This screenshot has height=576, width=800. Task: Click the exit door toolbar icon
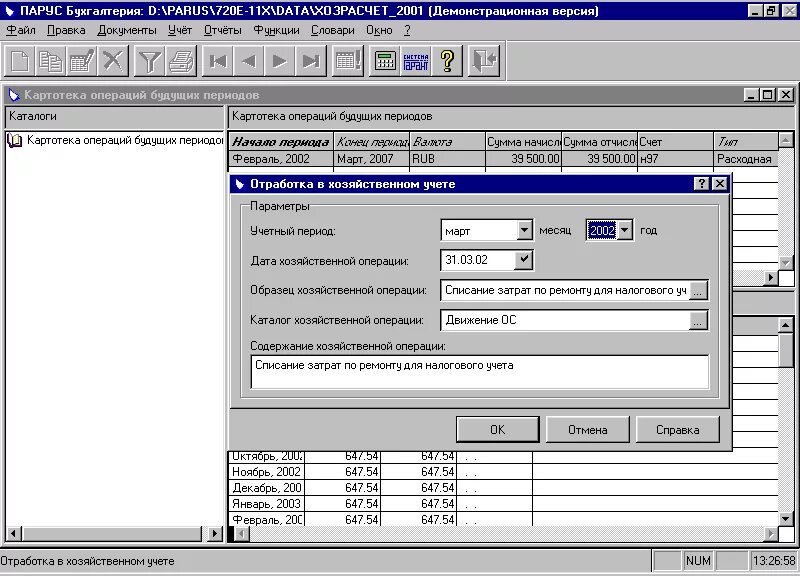484,61
